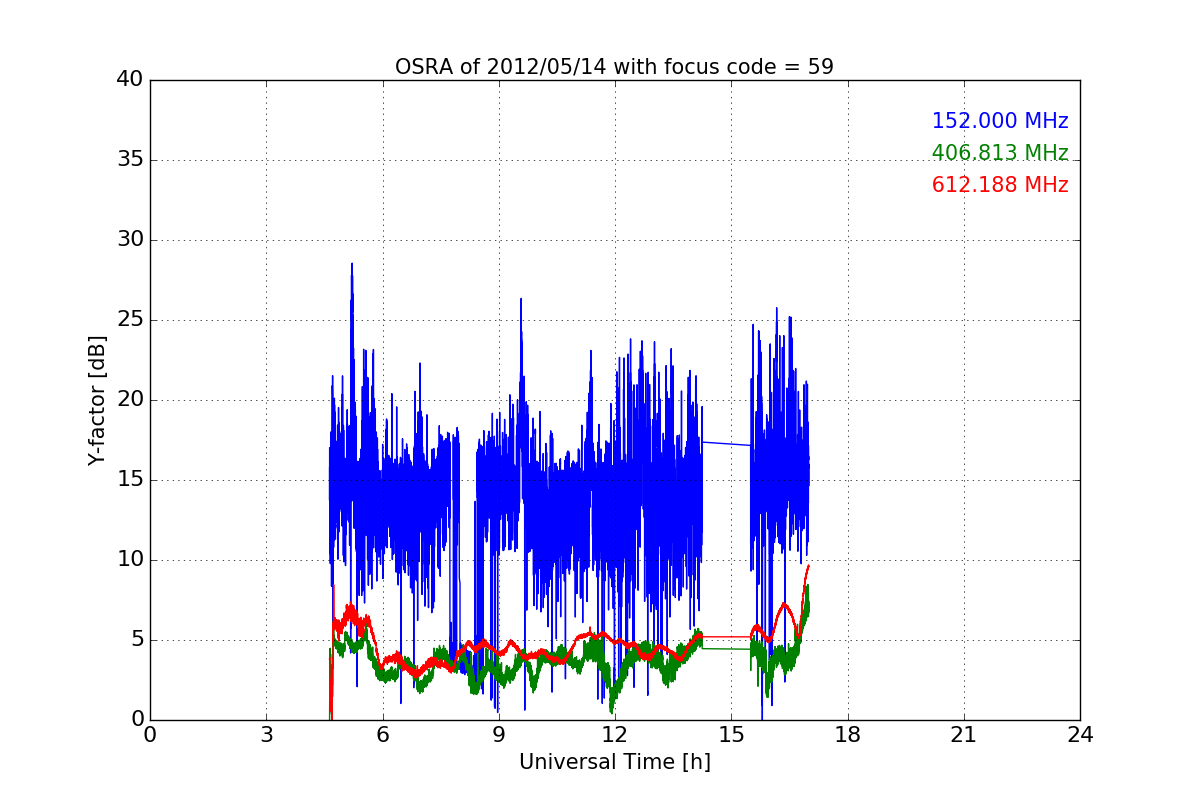Click the red curve's rising end near 17 h
The width and height of the screenshot is (1200, 800).
(x=804, y=585)
